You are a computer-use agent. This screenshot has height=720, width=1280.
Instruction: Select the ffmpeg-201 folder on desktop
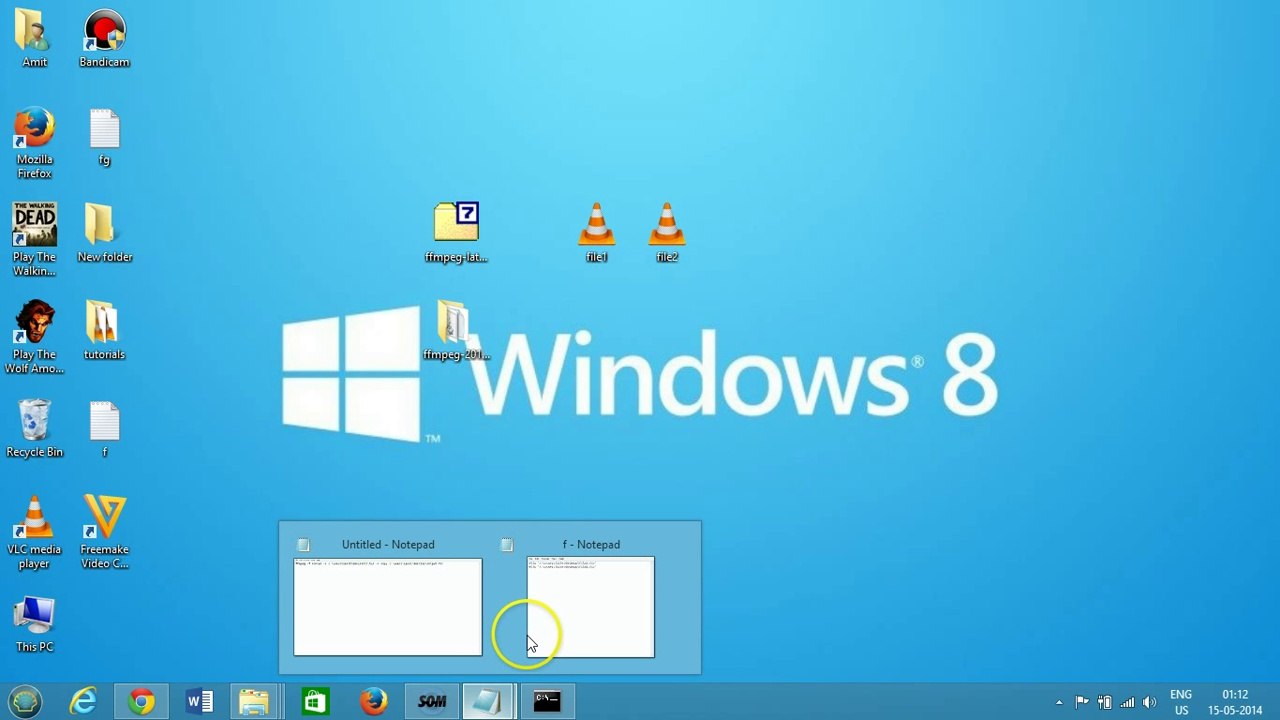click(x=456, y=331)
